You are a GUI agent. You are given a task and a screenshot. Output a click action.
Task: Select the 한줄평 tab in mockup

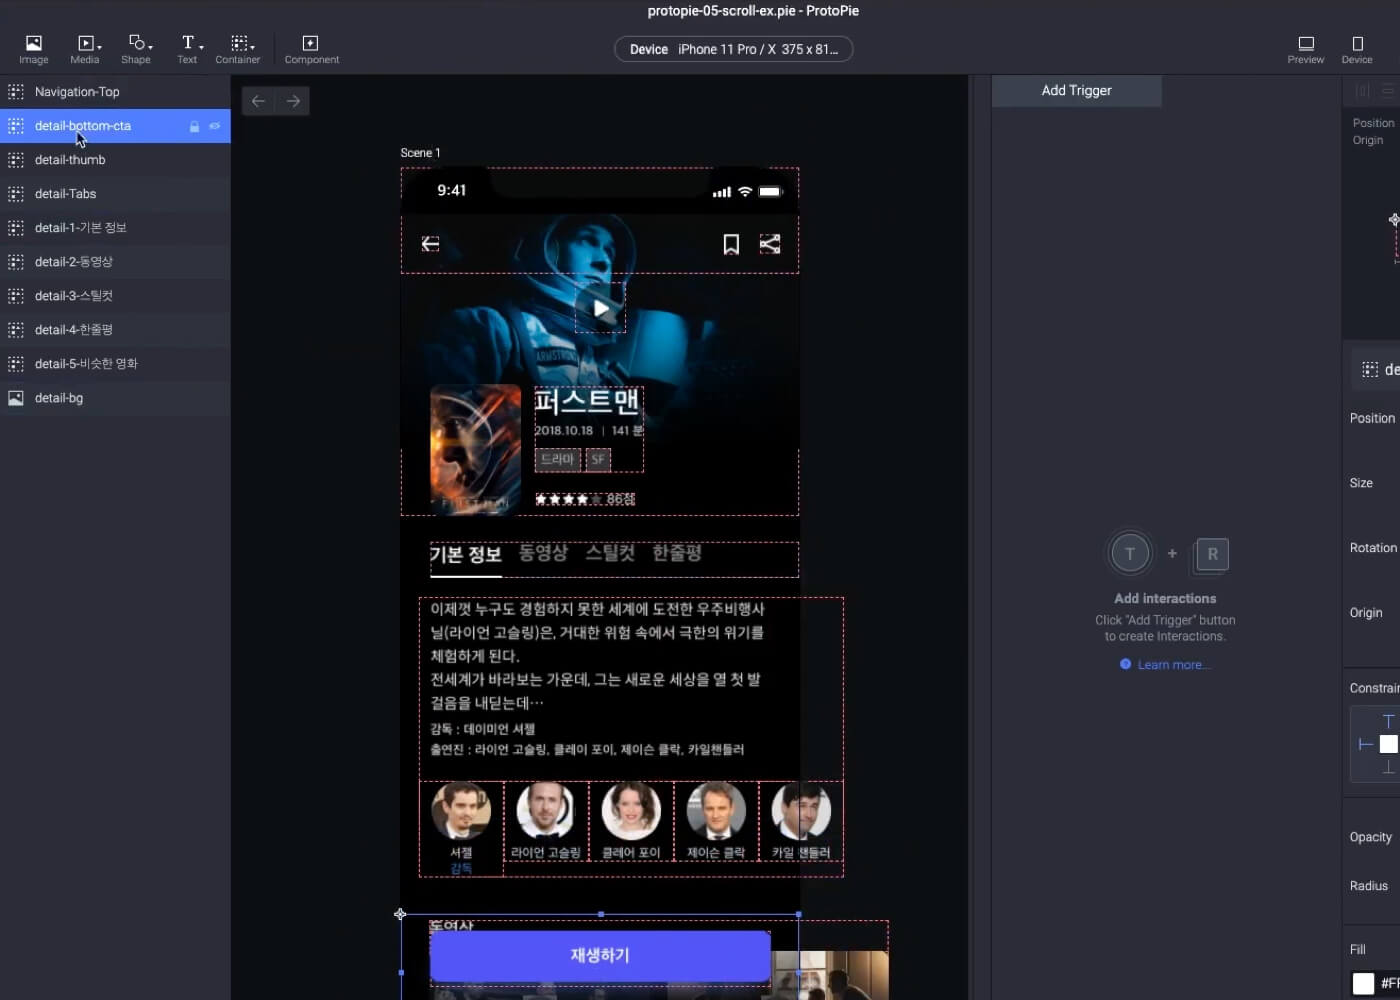(x=677, y=553)
